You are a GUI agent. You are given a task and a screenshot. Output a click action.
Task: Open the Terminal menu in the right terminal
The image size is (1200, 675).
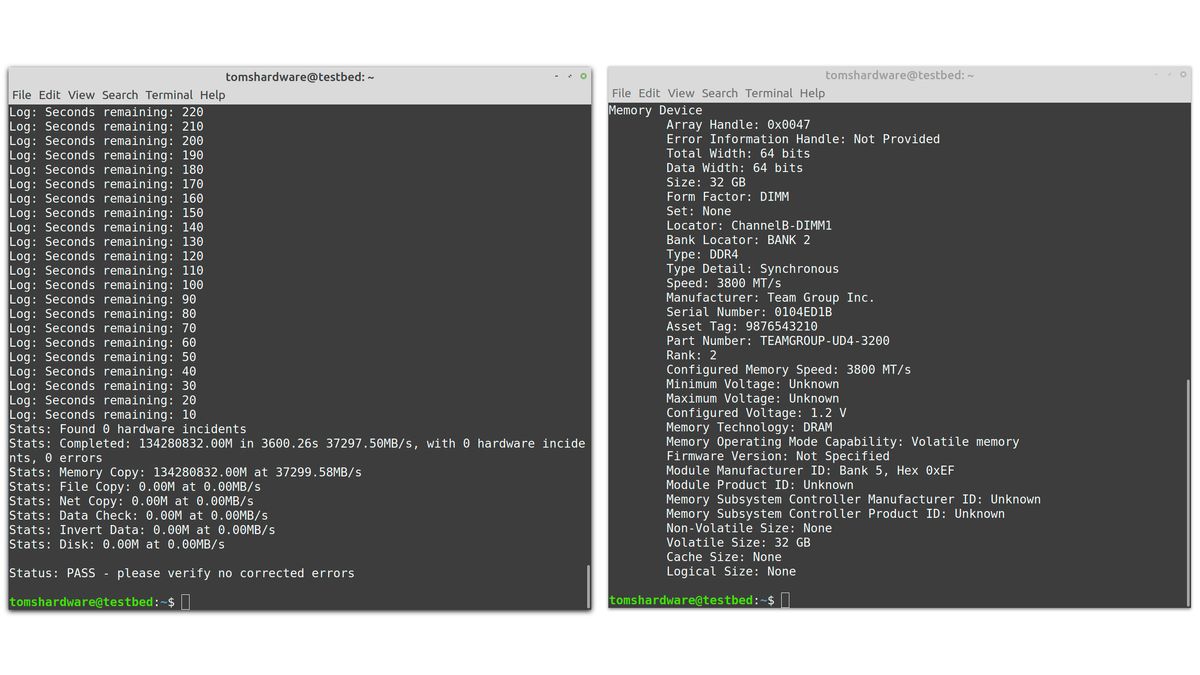(769, 93)
